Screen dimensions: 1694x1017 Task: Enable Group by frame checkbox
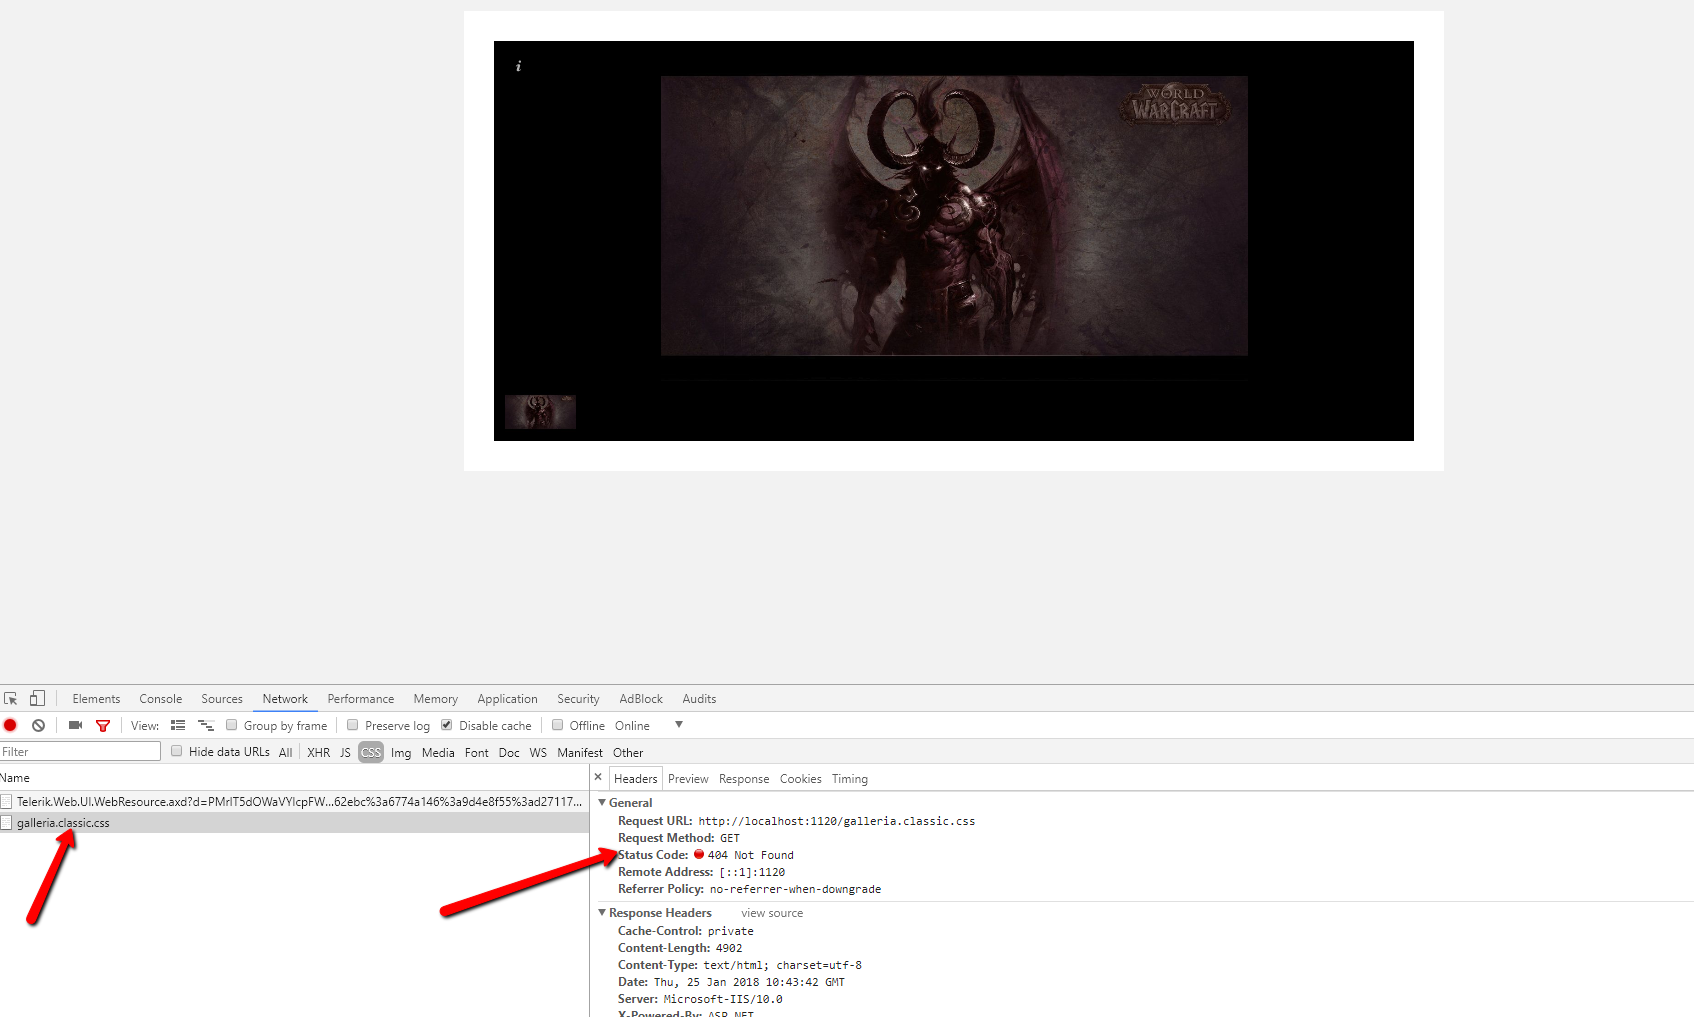(232, 725)
